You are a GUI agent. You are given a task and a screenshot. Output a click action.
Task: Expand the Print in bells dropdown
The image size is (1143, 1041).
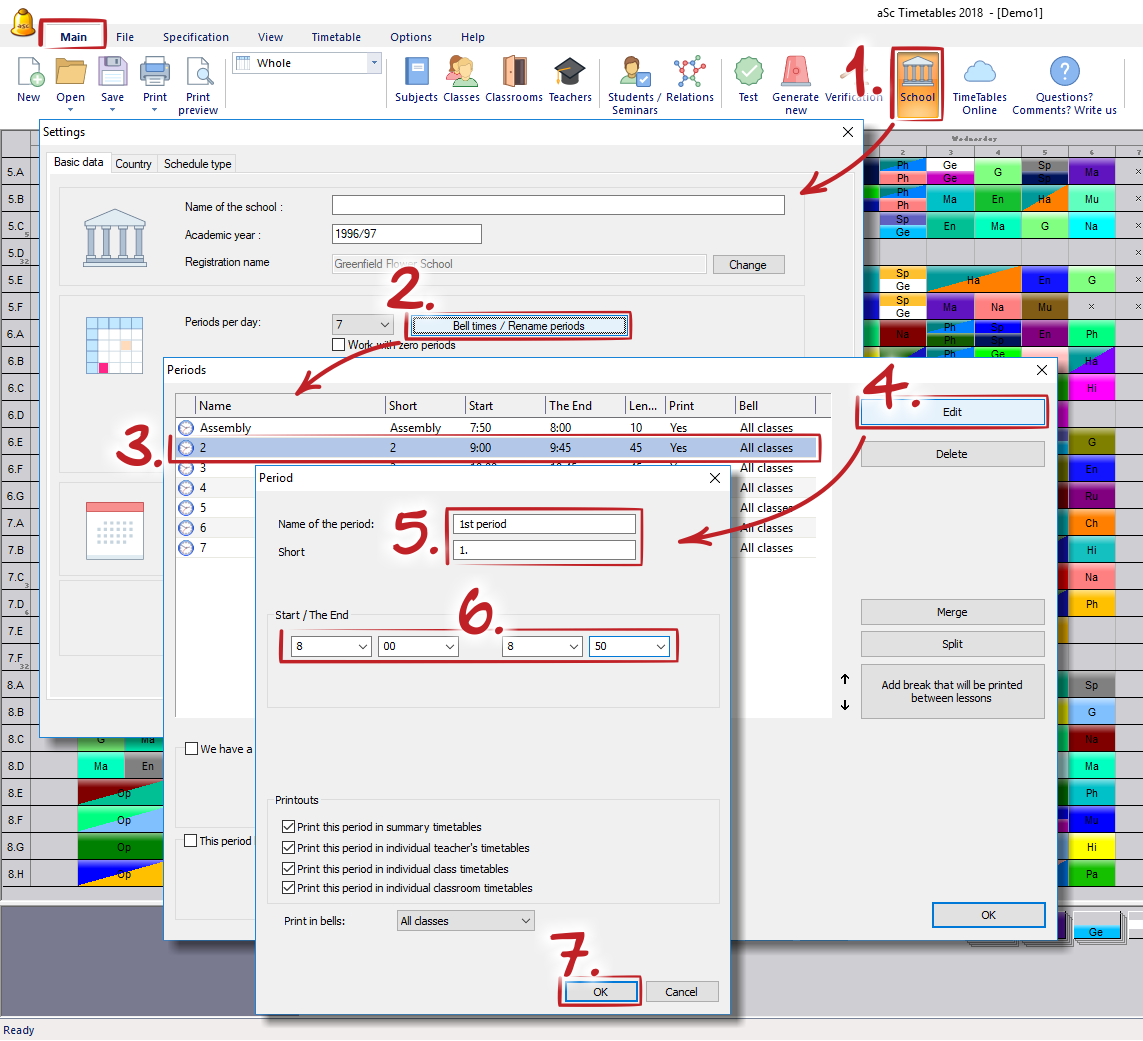tap(466, 921)
